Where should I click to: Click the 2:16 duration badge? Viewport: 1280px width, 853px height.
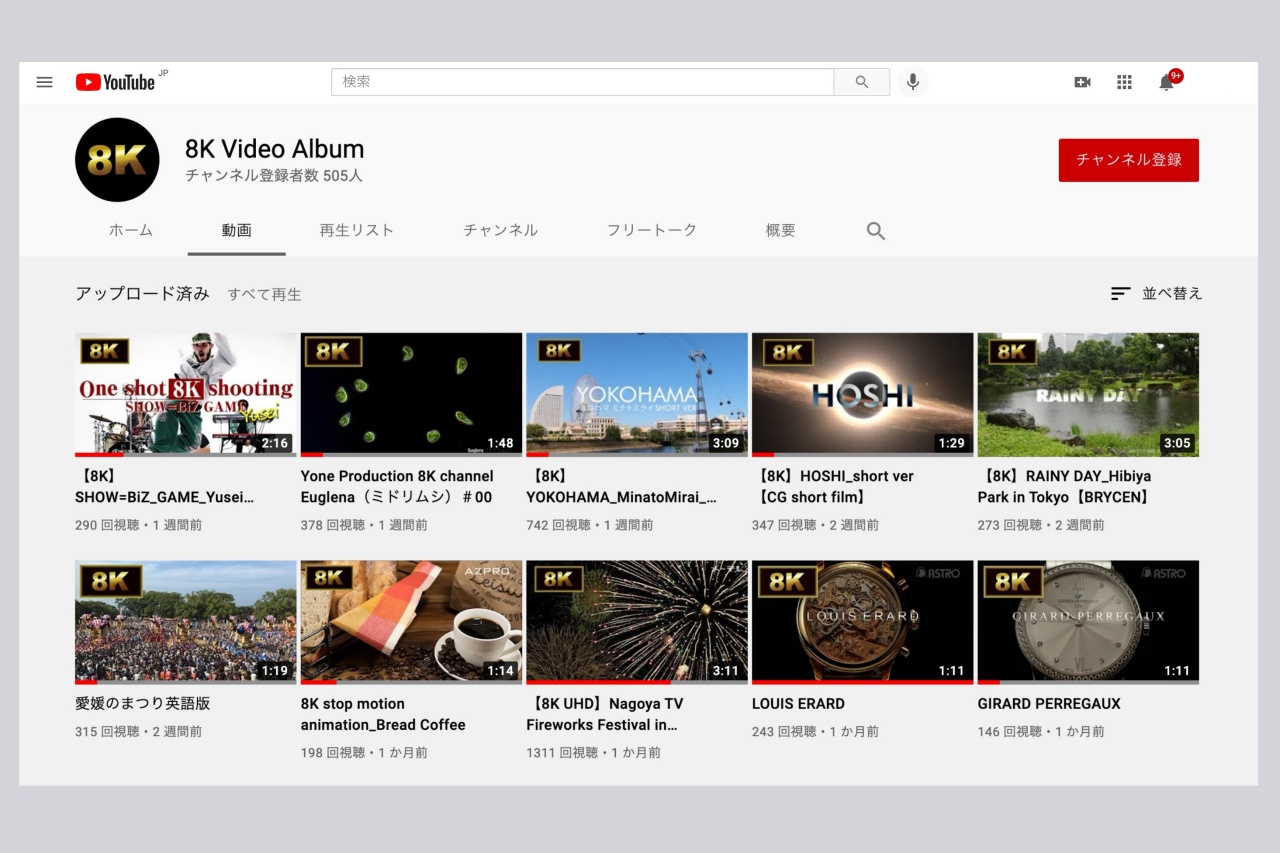click(274, 443)
